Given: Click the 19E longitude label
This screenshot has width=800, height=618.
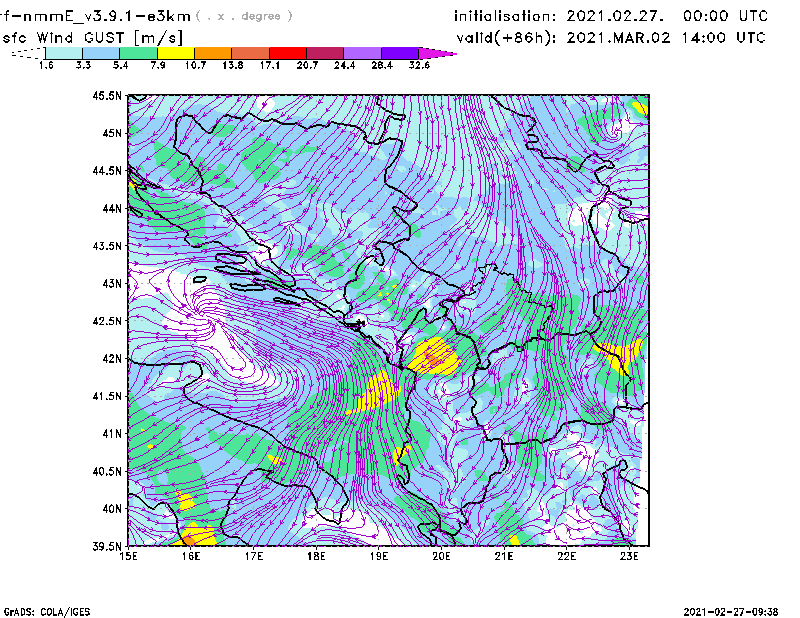Looking at the screenshot, I should coord(379,556).
